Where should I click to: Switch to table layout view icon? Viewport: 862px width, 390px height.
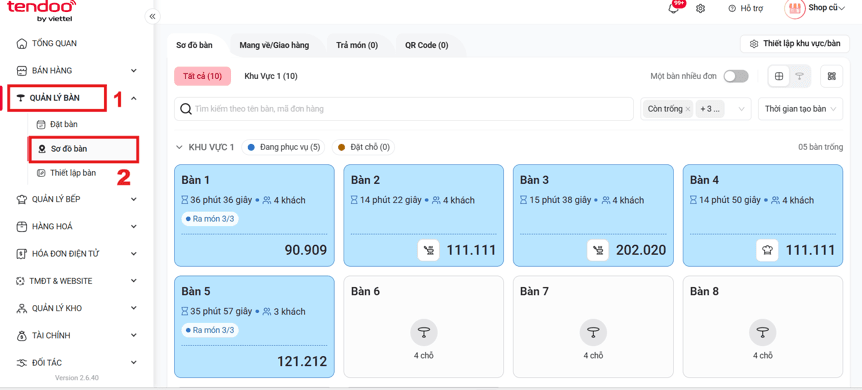coord(799,76)
